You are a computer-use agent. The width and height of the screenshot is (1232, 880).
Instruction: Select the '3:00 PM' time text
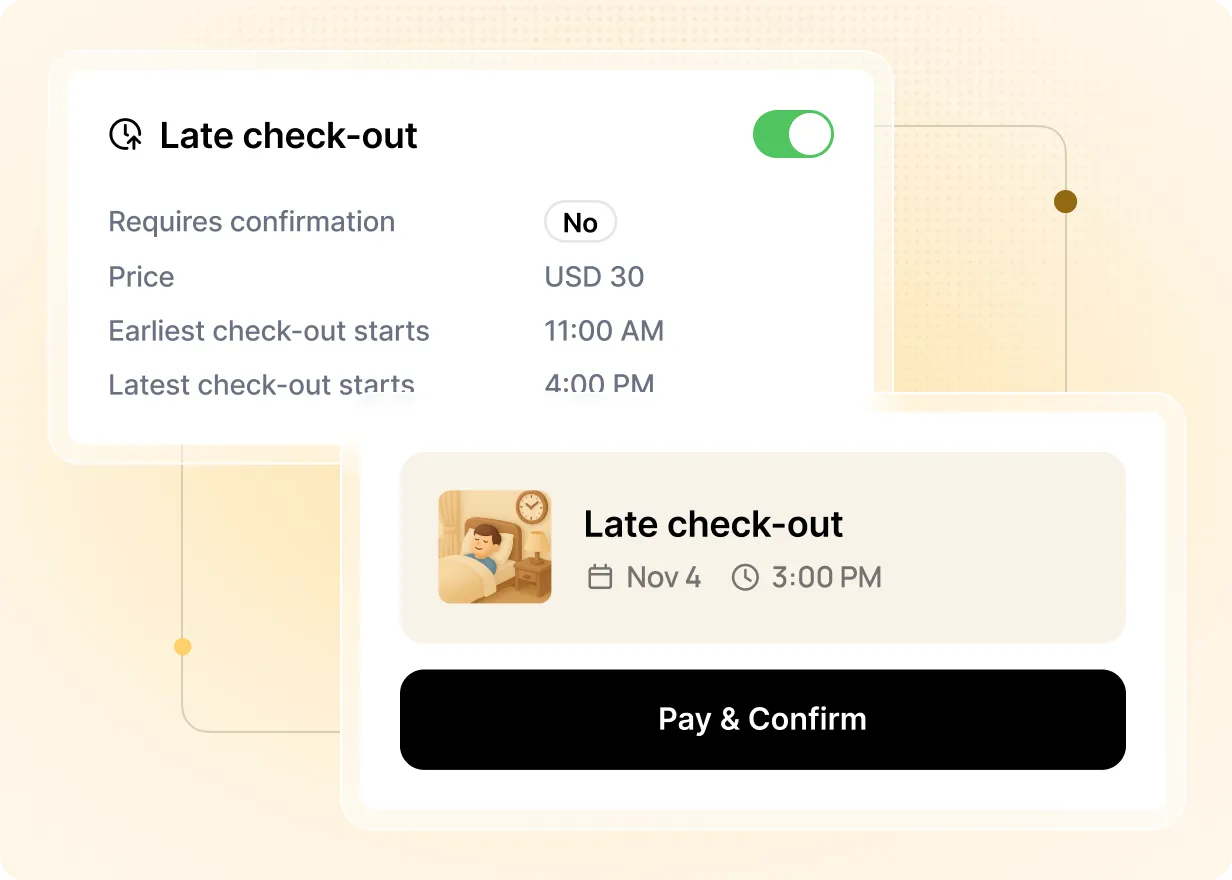(x=826, y=577)
